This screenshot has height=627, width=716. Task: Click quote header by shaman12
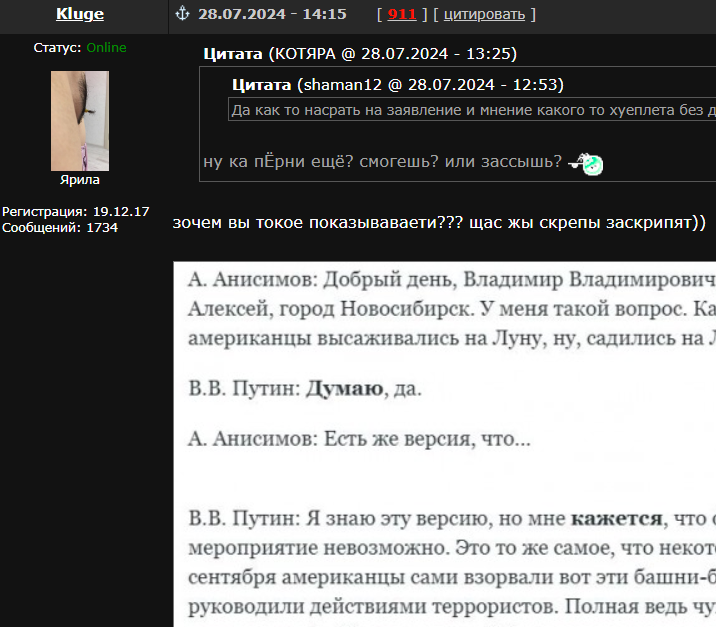tap(398, 85)
